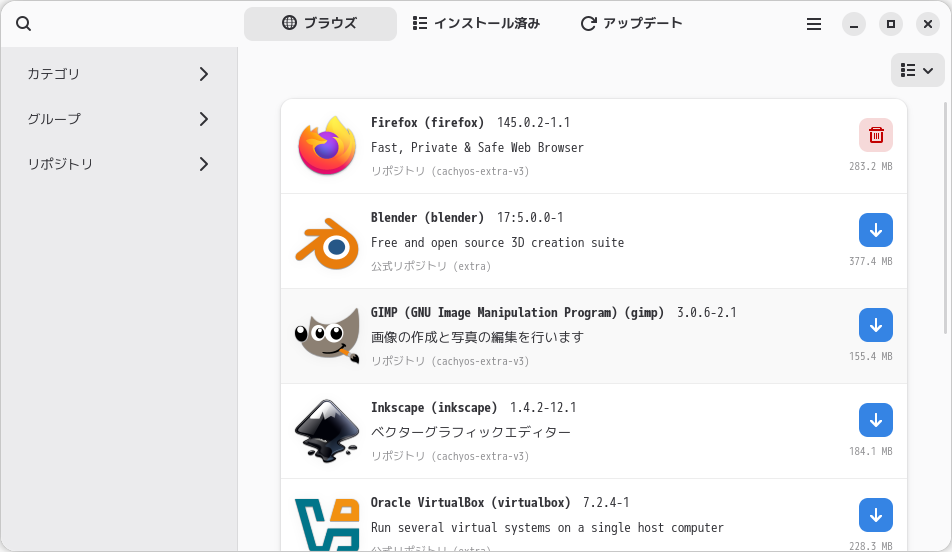Screen dimensions: 952x552
Task: Click the Blender app logo
Action: coord(327,243)
